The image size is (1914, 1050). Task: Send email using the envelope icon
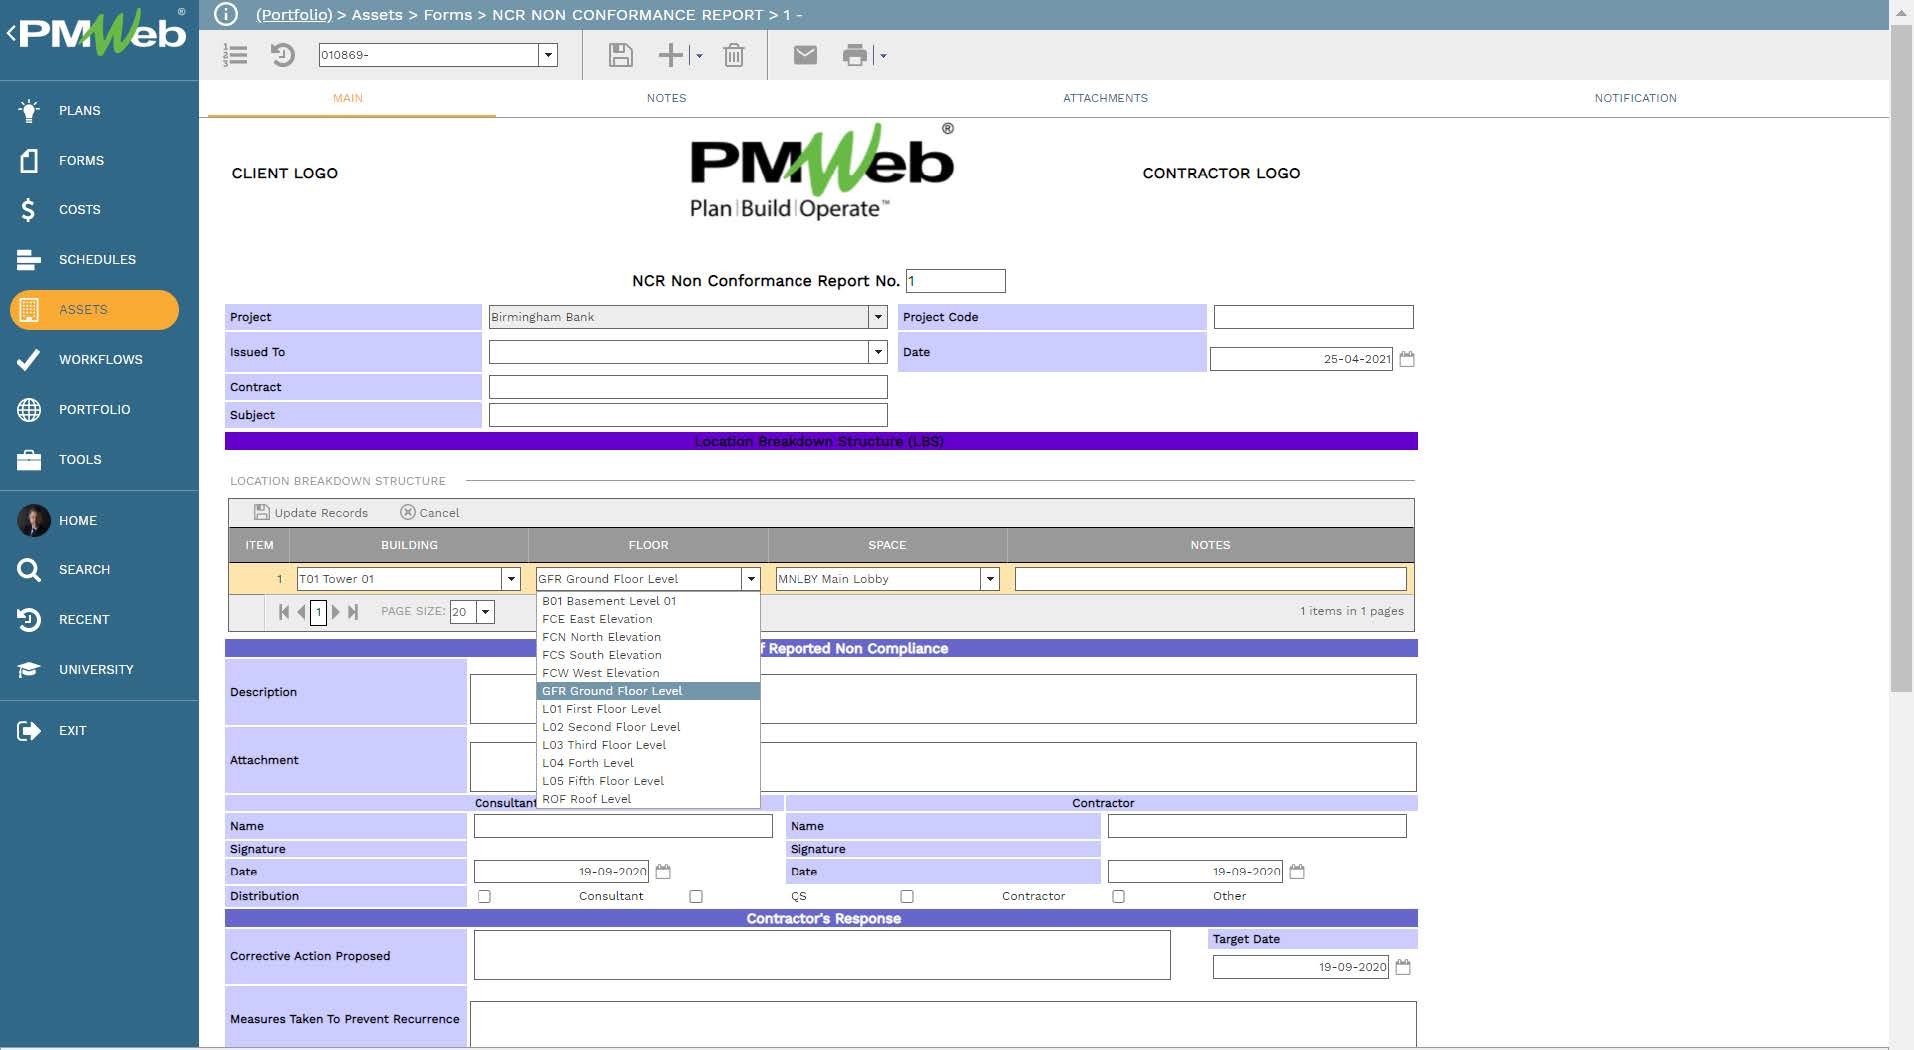pos(805,55)
